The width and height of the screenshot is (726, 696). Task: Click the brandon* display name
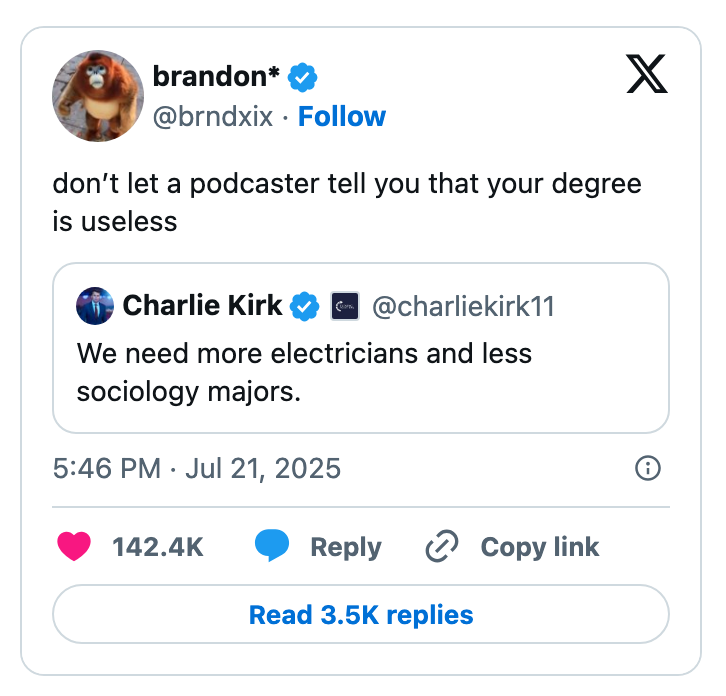[x=216, y=76]
